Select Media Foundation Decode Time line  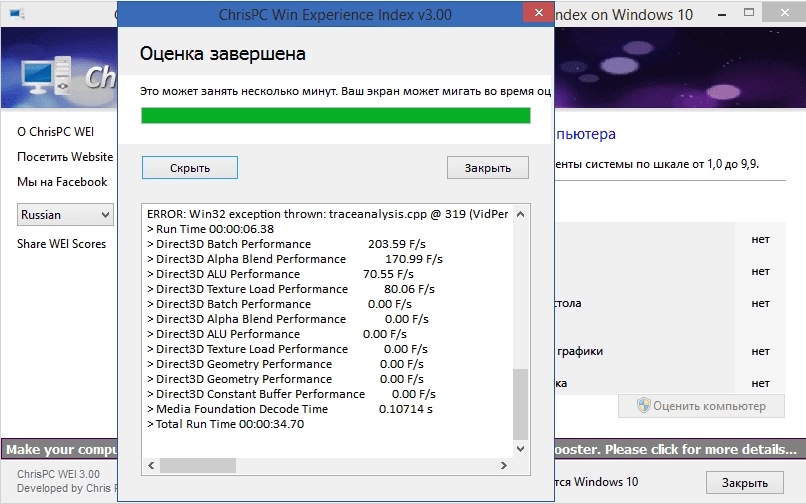290,409
